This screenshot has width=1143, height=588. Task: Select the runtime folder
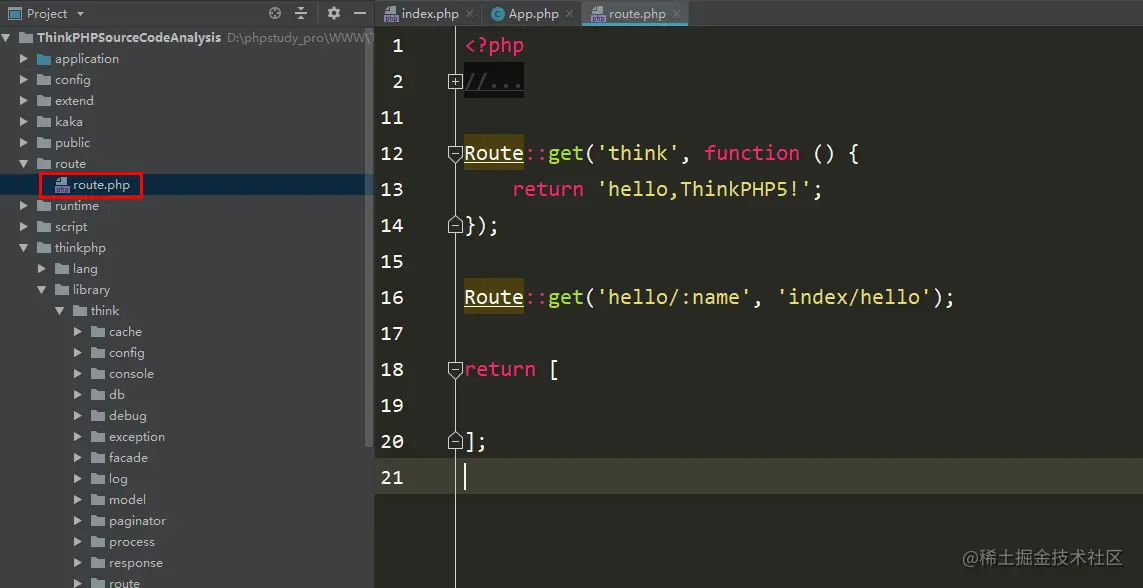68,206
